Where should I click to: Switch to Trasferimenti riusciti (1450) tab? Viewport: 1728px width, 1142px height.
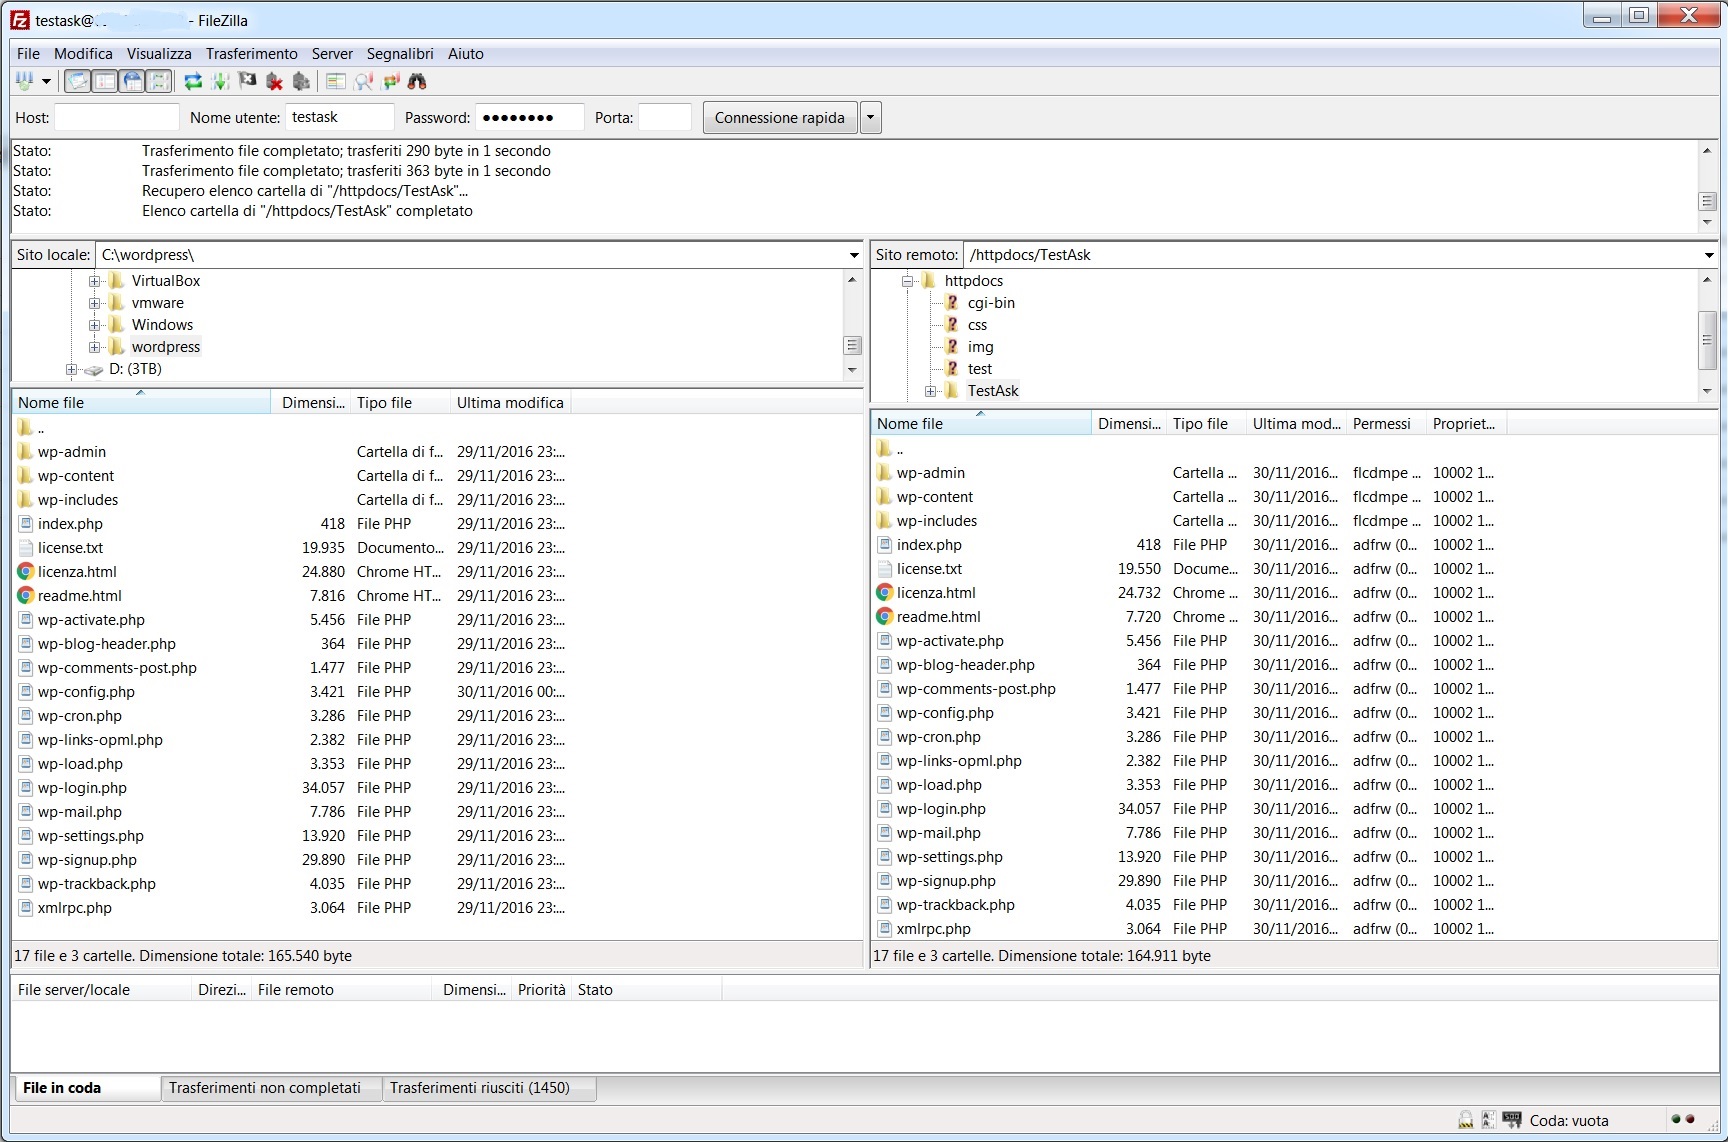click(489, 1088)
